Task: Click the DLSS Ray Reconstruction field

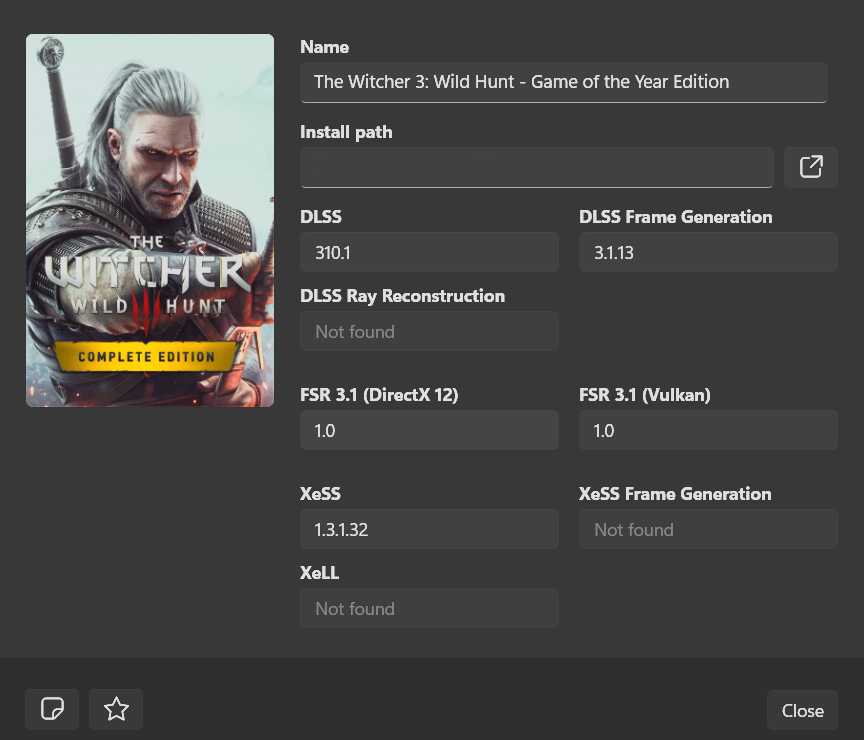Action: point(429,331)
